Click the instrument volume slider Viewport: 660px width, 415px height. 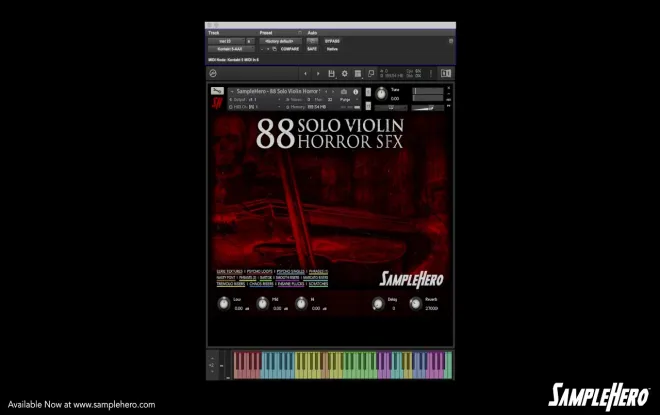point(428,108)
